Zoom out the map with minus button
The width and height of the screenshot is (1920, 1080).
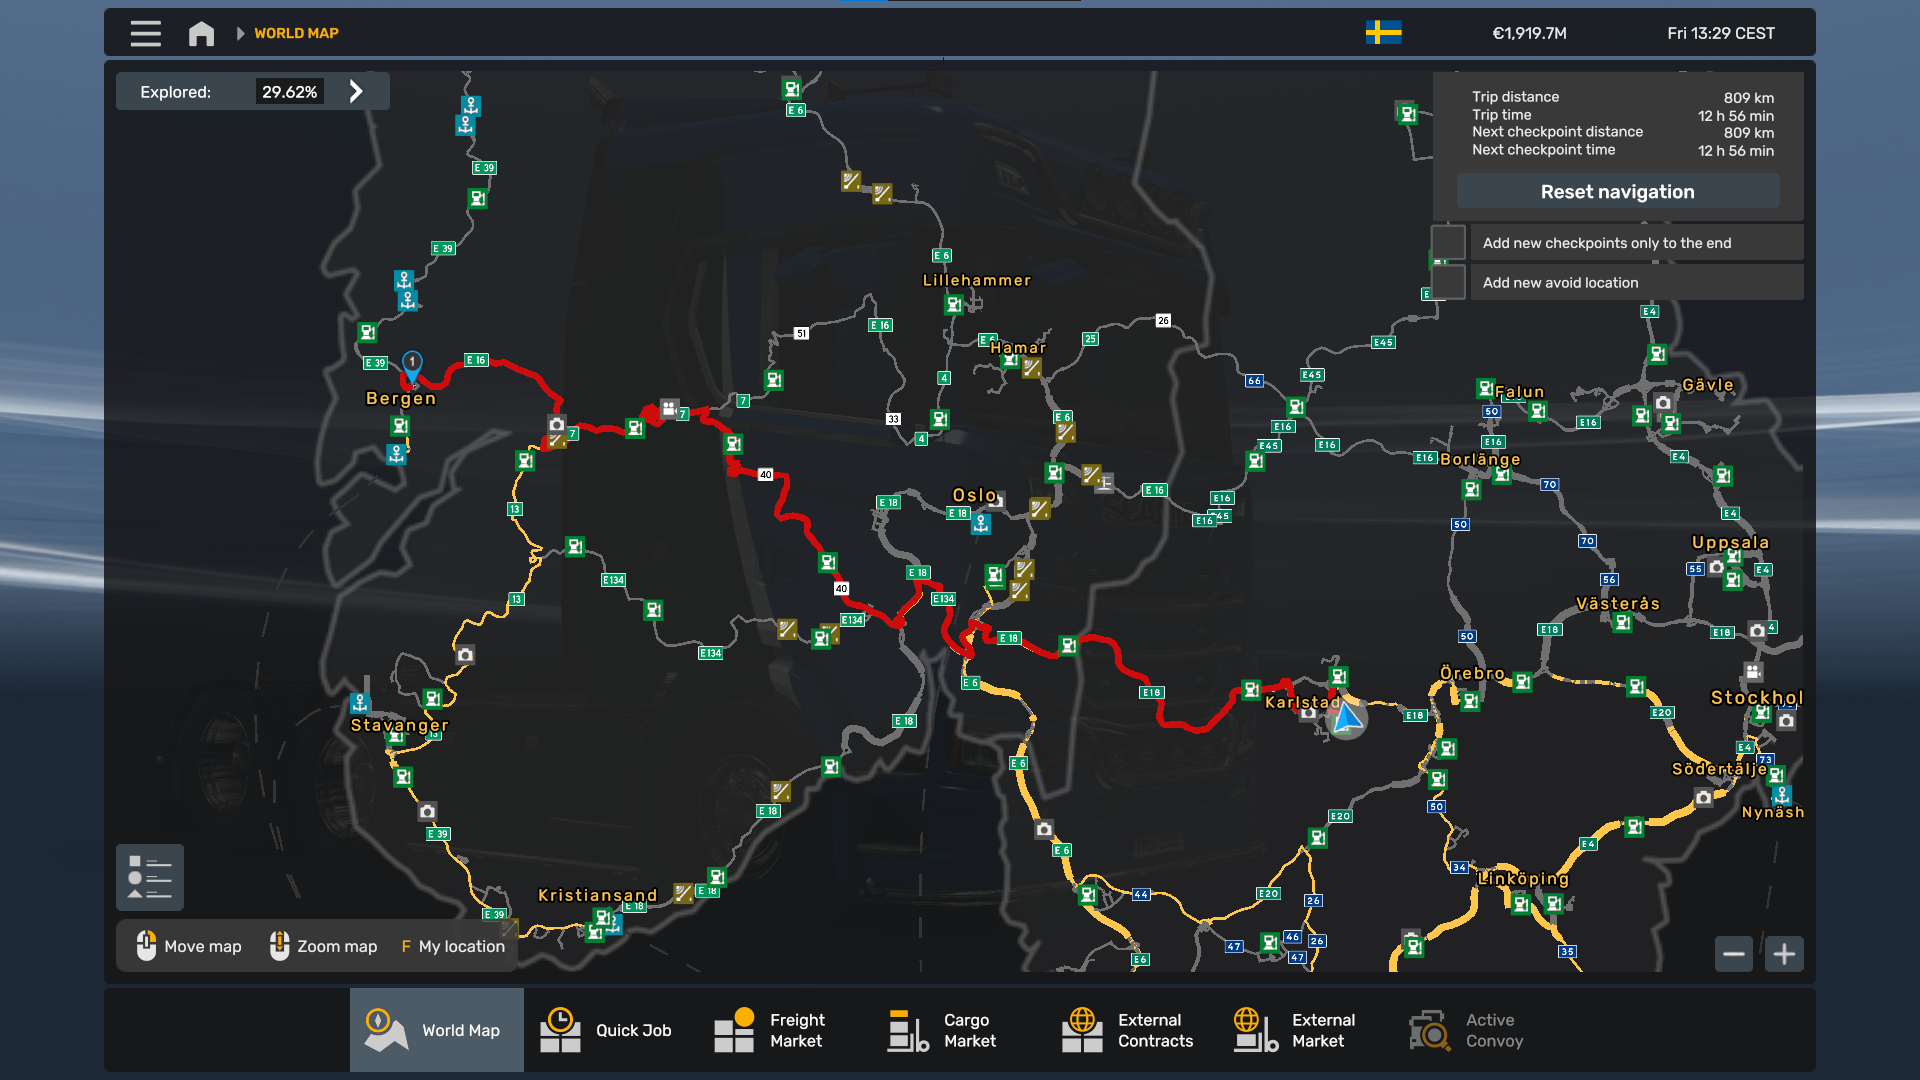coord(1734,954)
